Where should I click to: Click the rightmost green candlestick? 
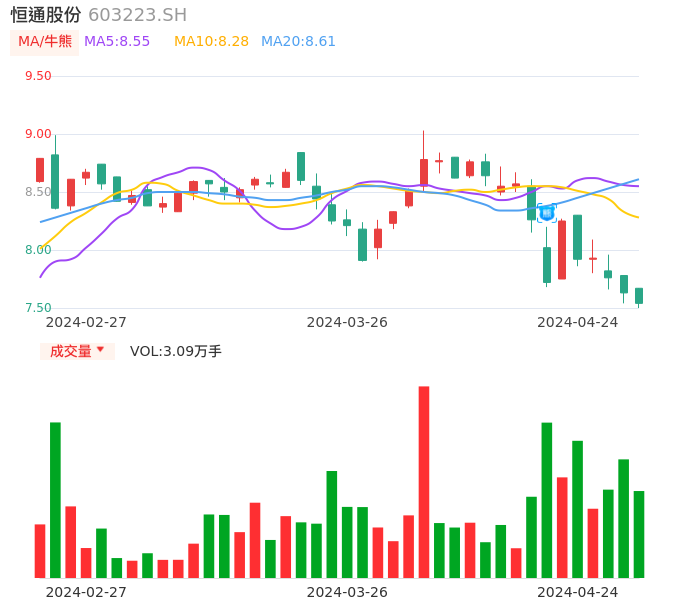(639, 296)
